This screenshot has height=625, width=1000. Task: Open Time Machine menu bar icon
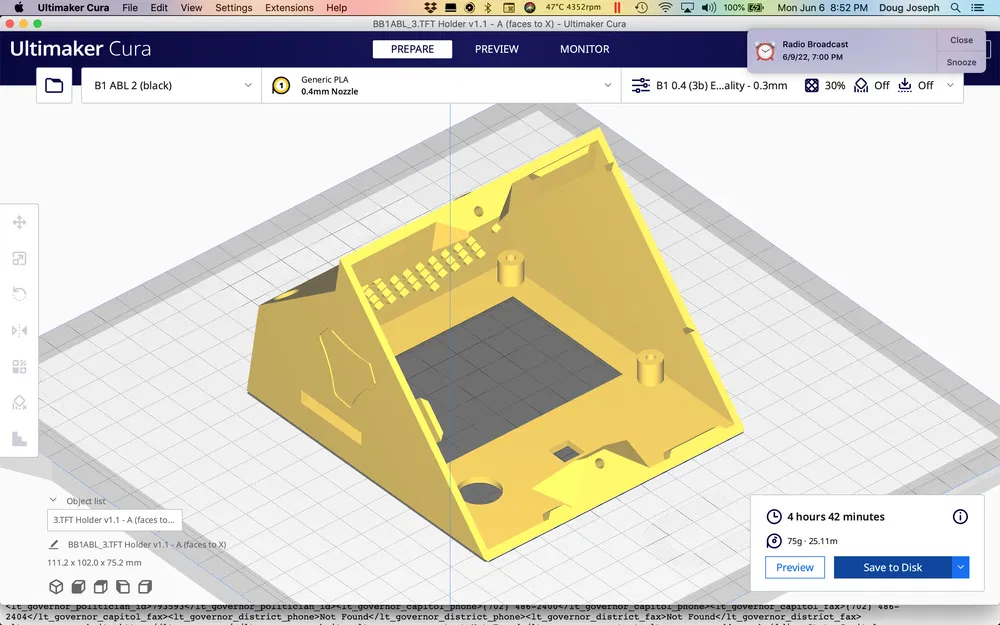click(x=642, y=8)
